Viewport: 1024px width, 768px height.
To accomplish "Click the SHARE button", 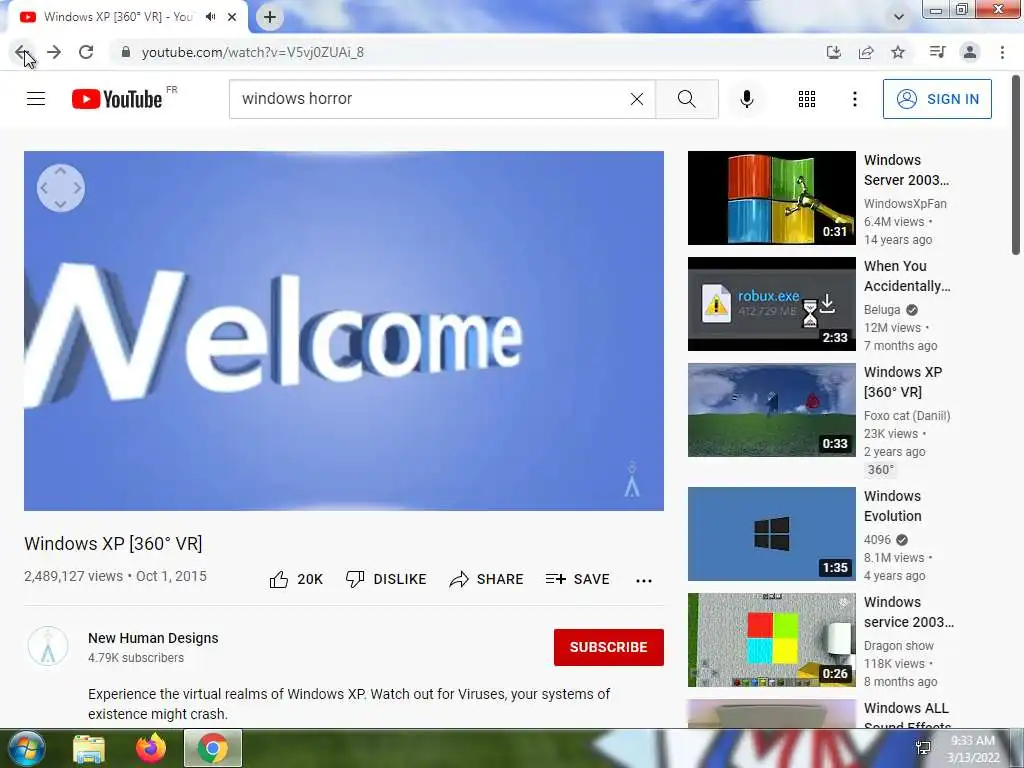I will pyautogui.click(x=487, y=579).
